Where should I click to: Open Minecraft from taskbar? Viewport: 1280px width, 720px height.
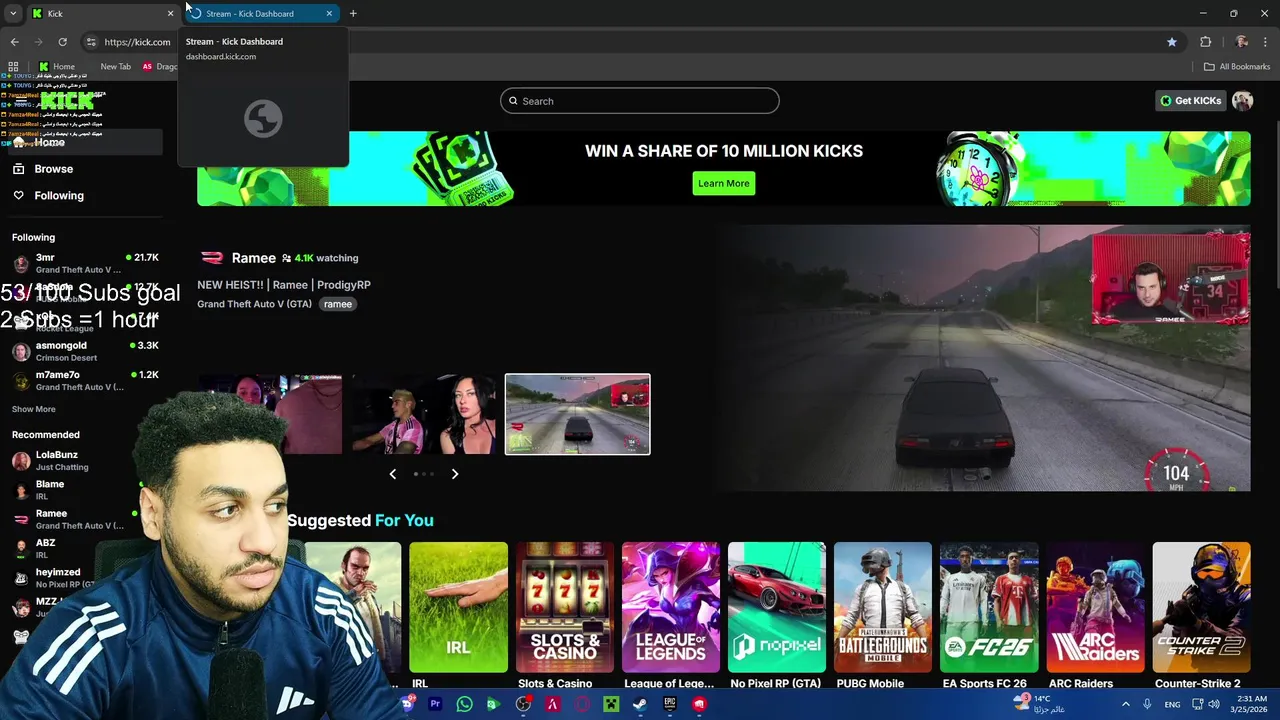(611, 704)
